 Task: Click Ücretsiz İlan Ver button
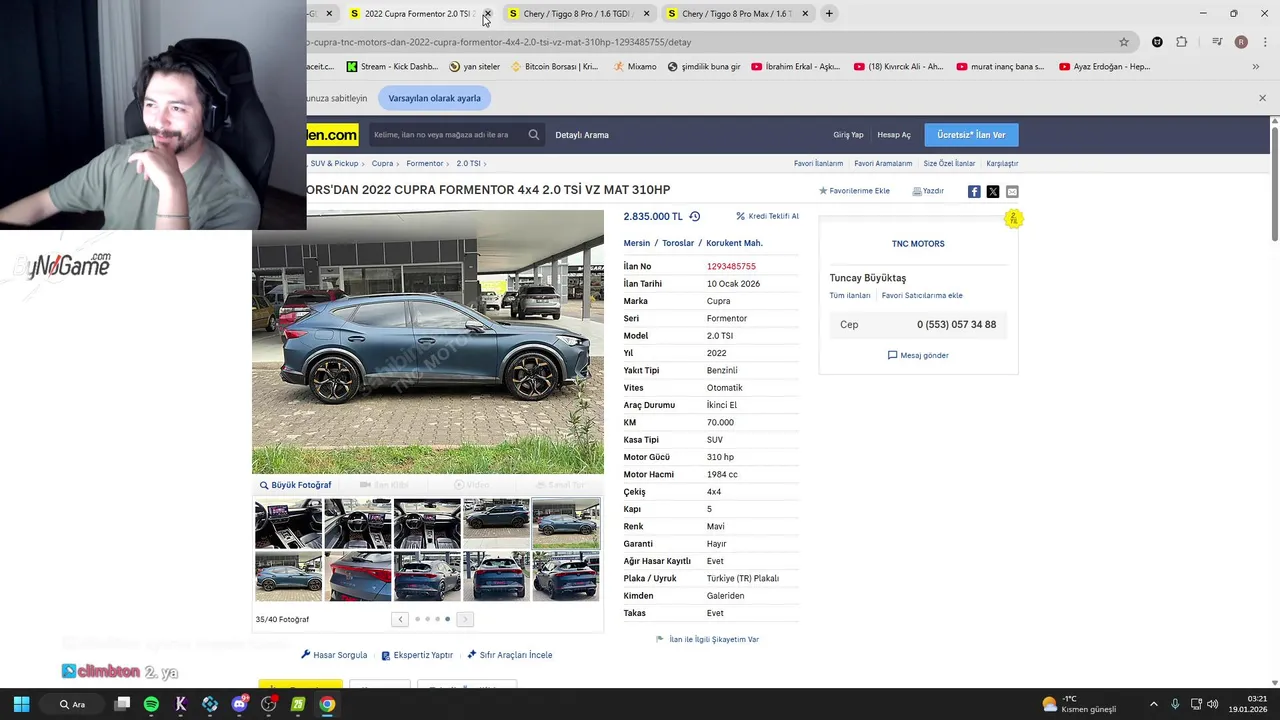coord(971,135)
